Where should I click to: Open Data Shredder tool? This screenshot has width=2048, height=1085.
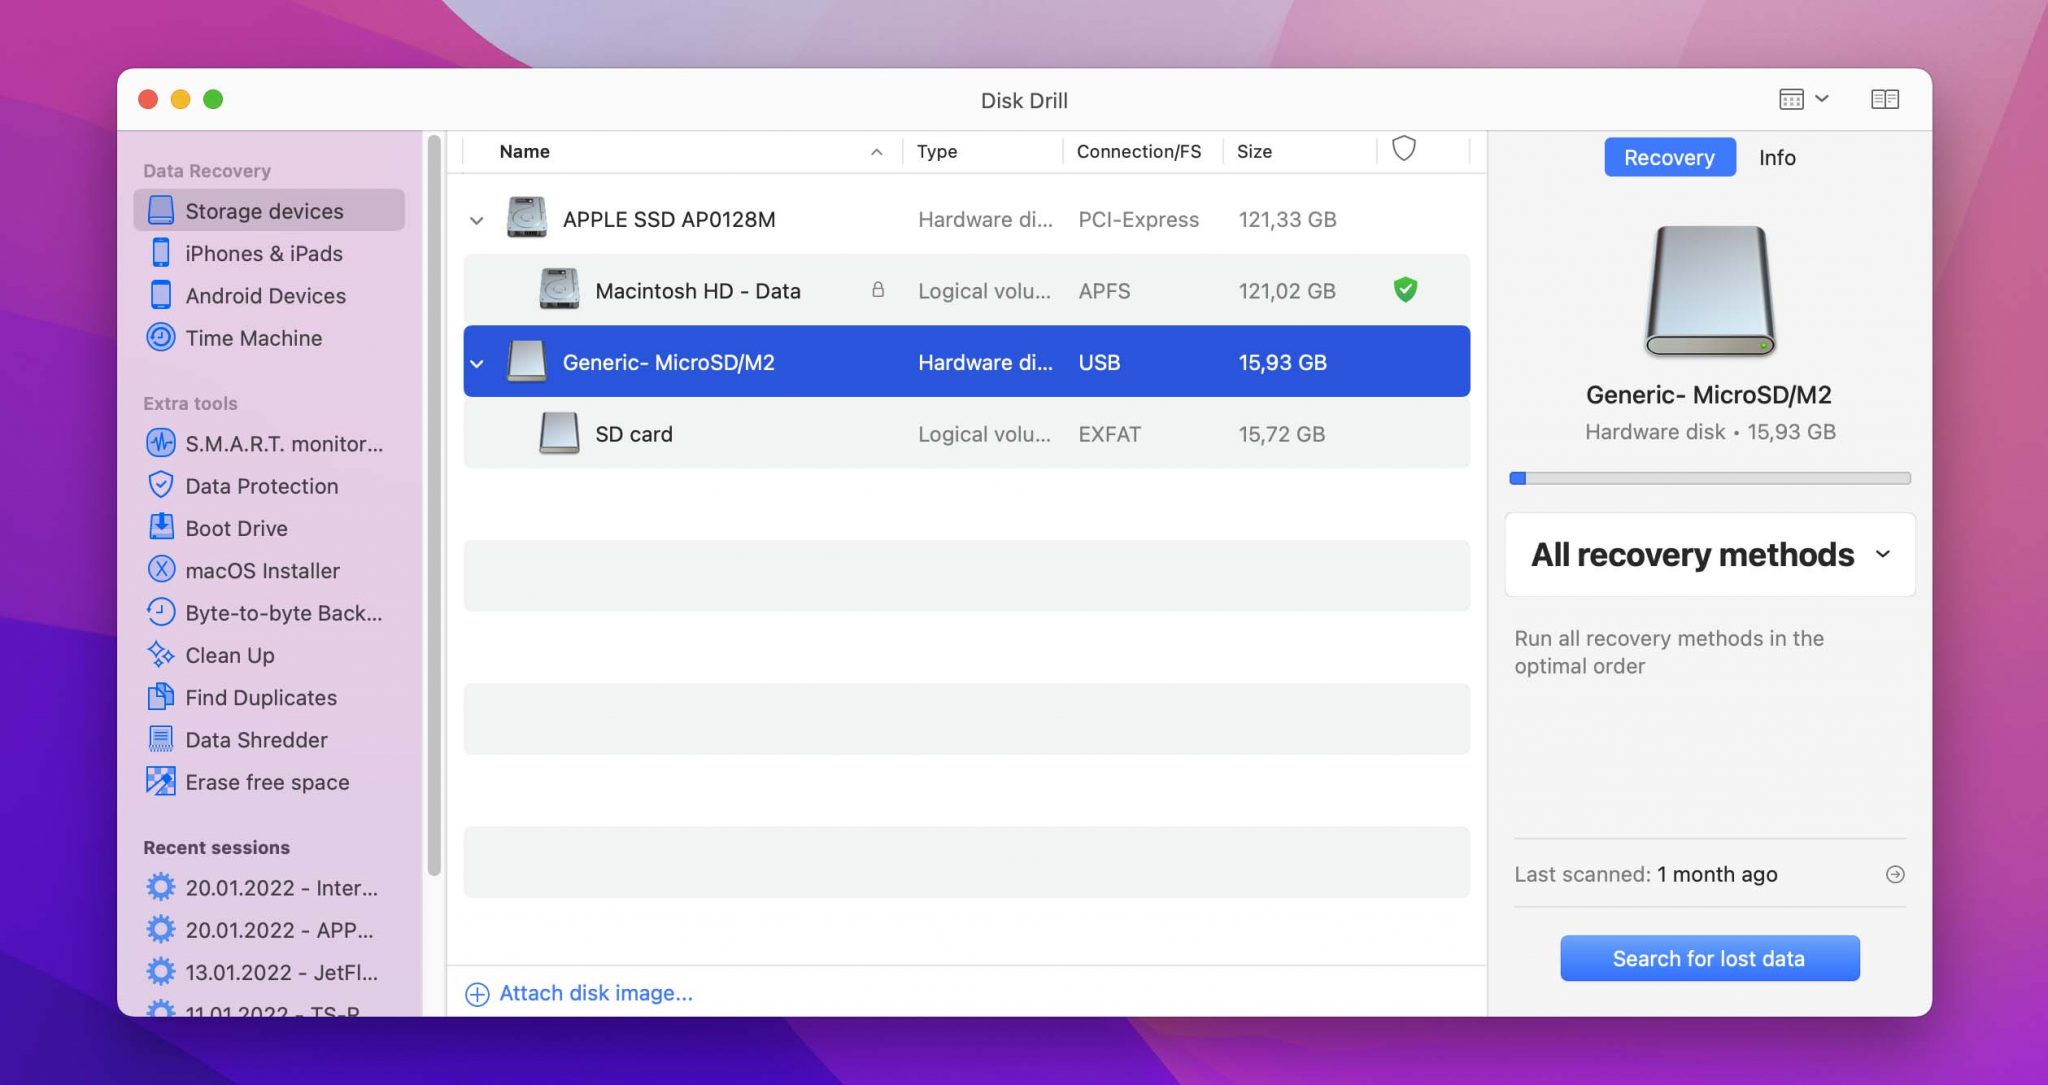pos(237,740)
